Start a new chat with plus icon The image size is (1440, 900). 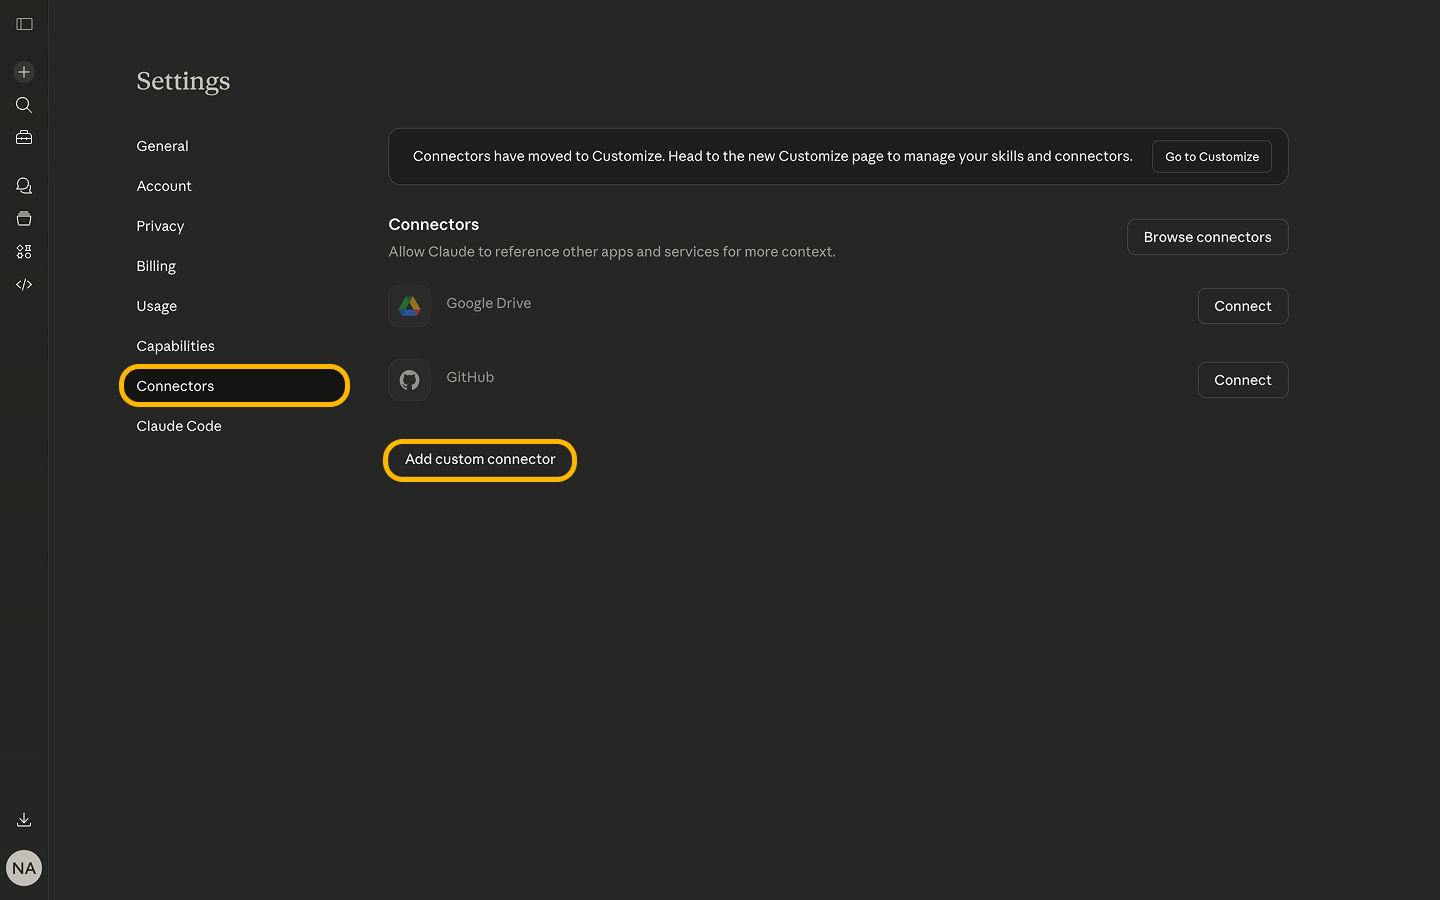pyautogui.click(x=24, y=72)
